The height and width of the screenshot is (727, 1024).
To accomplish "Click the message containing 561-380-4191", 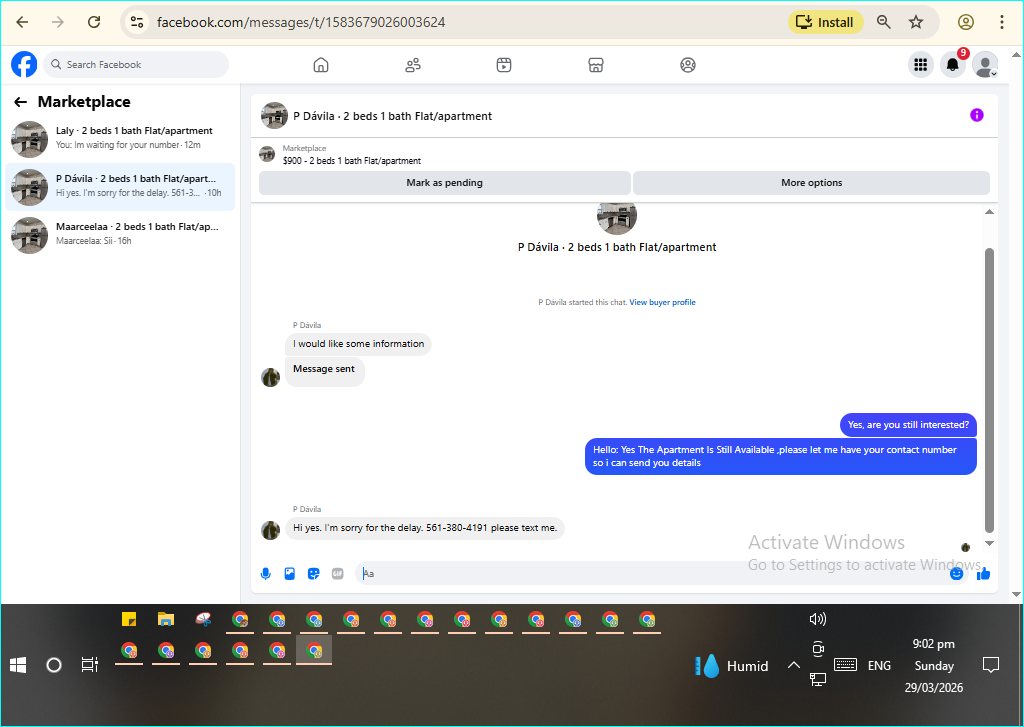I will 425,528.
